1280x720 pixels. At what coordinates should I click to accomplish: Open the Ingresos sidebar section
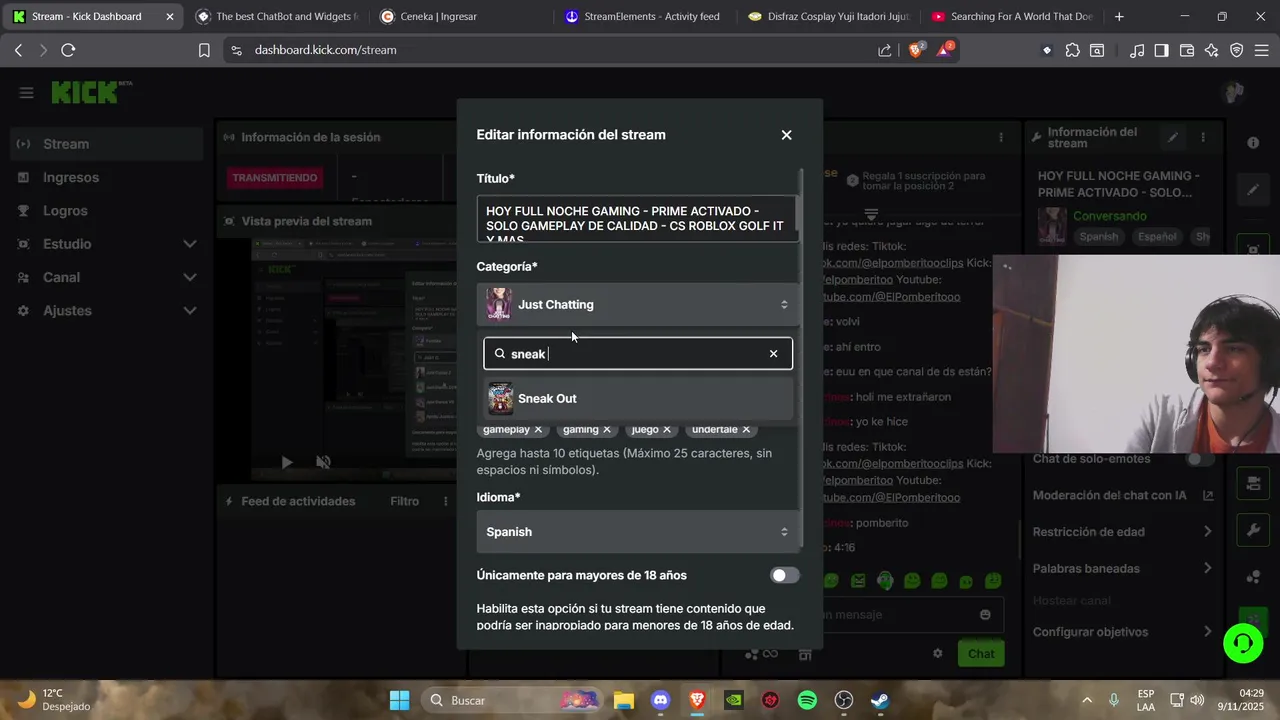(x=106, y=177)
